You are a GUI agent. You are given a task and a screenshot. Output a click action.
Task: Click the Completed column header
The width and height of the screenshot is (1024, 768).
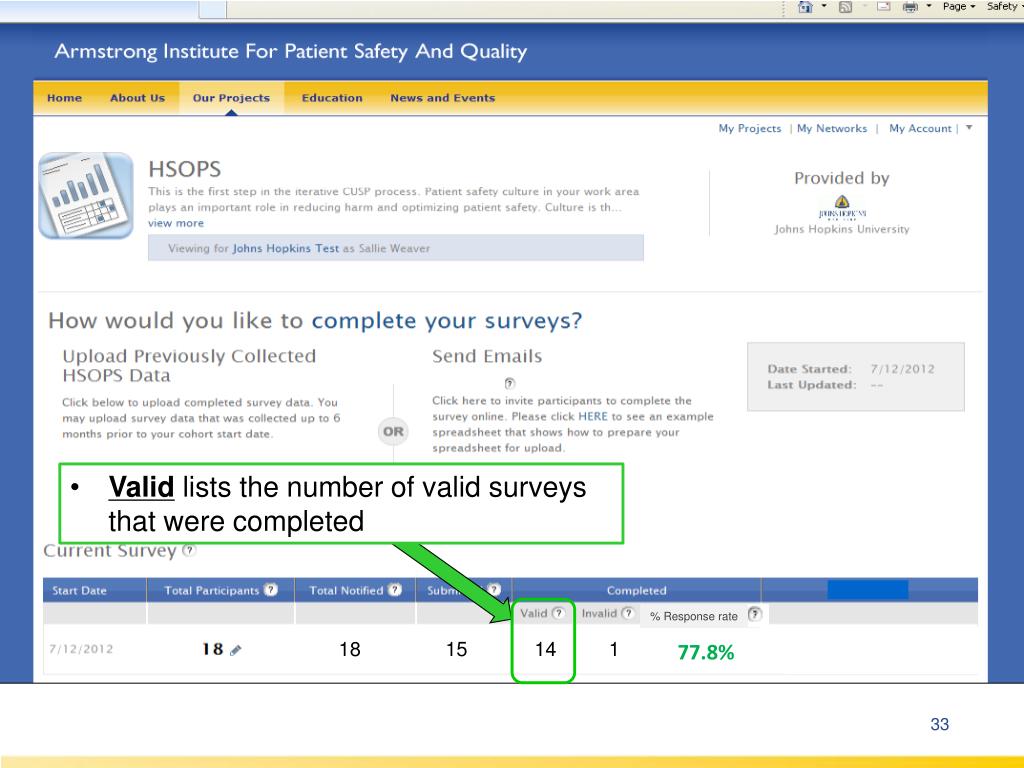[637, 590]
